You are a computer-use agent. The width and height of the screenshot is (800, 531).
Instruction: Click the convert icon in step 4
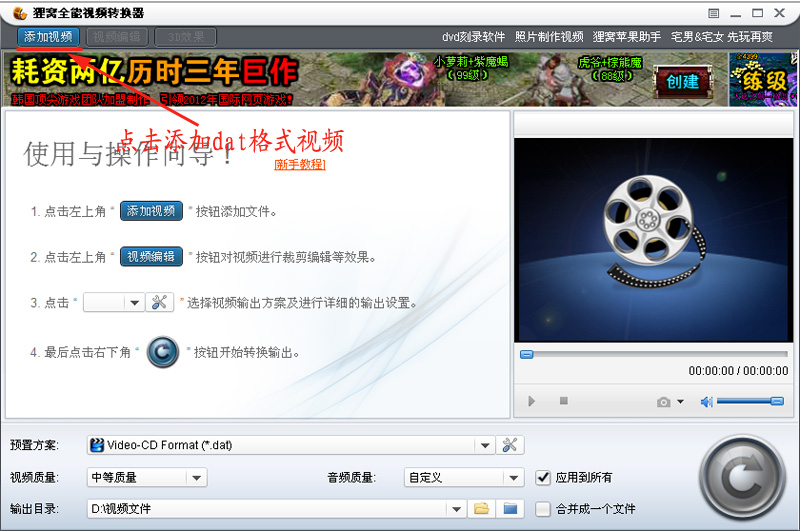(x=163, y=352)
